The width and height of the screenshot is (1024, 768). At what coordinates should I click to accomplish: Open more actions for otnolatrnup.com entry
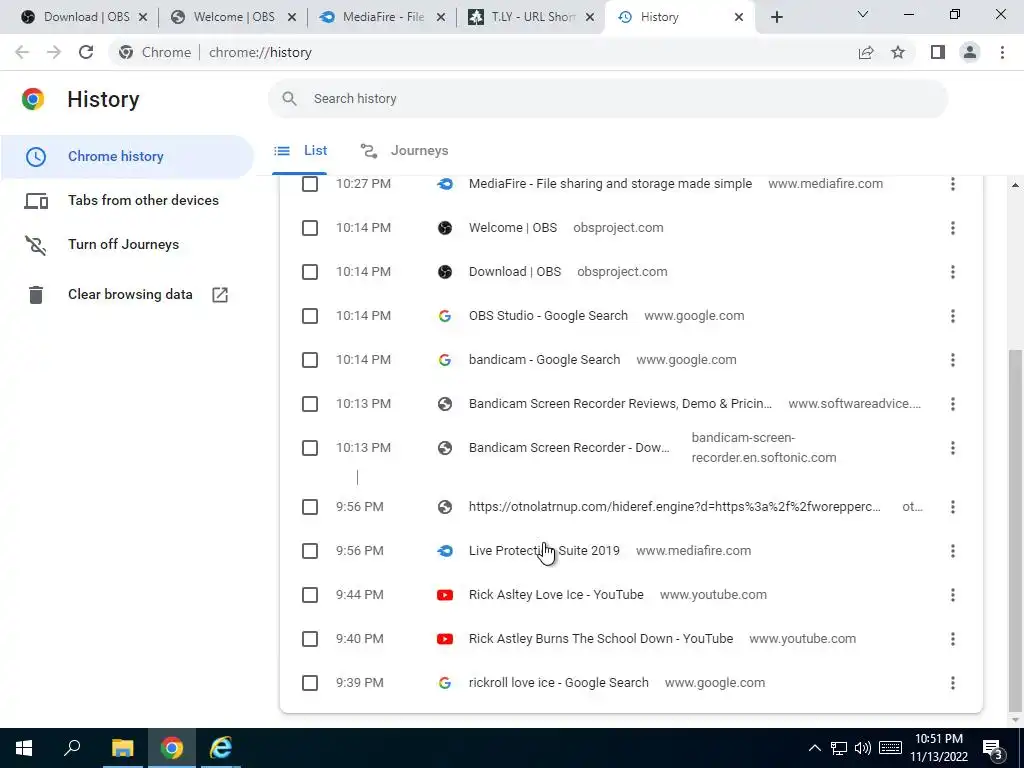pos(952,507)
